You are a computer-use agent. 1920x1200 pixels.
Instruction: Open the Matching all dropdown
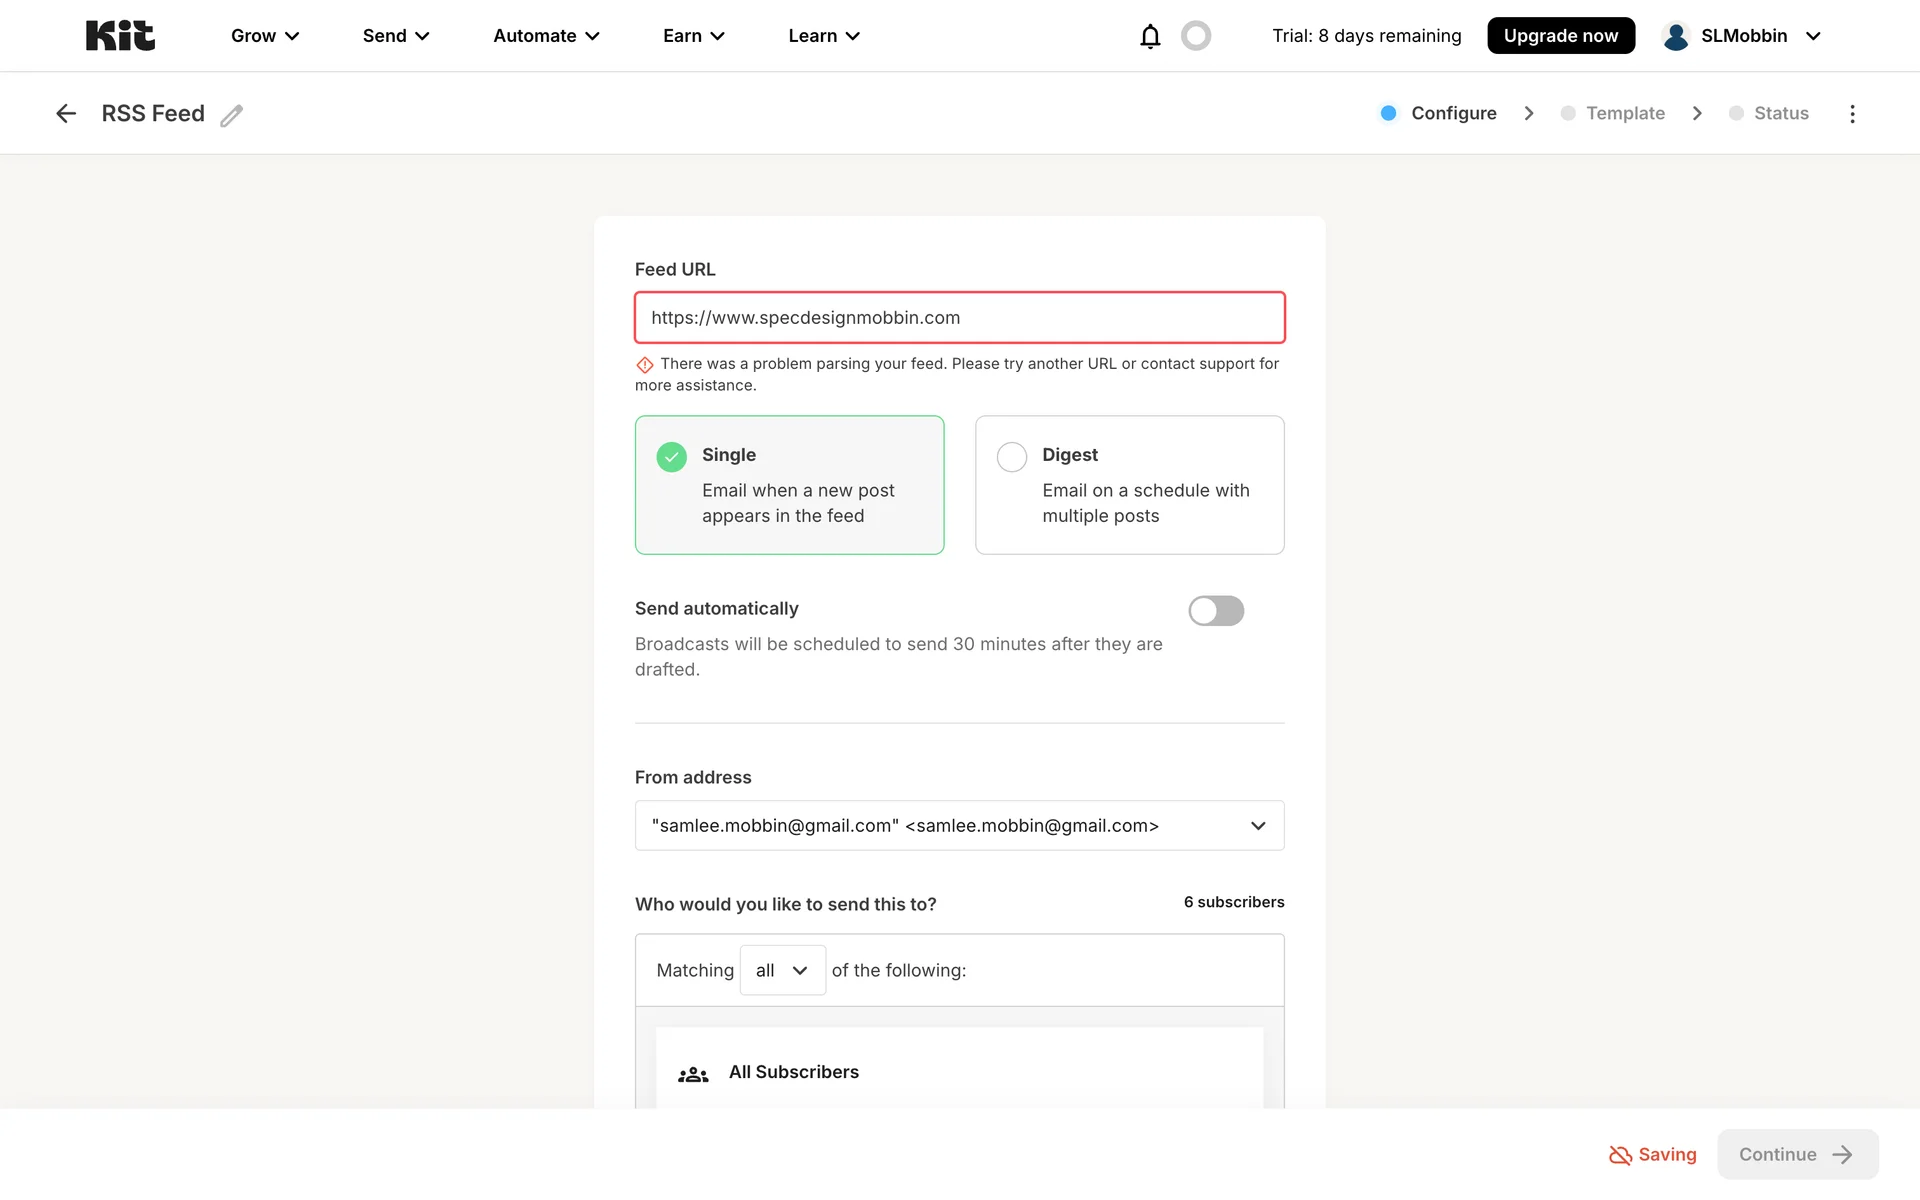tap(782, 970)
